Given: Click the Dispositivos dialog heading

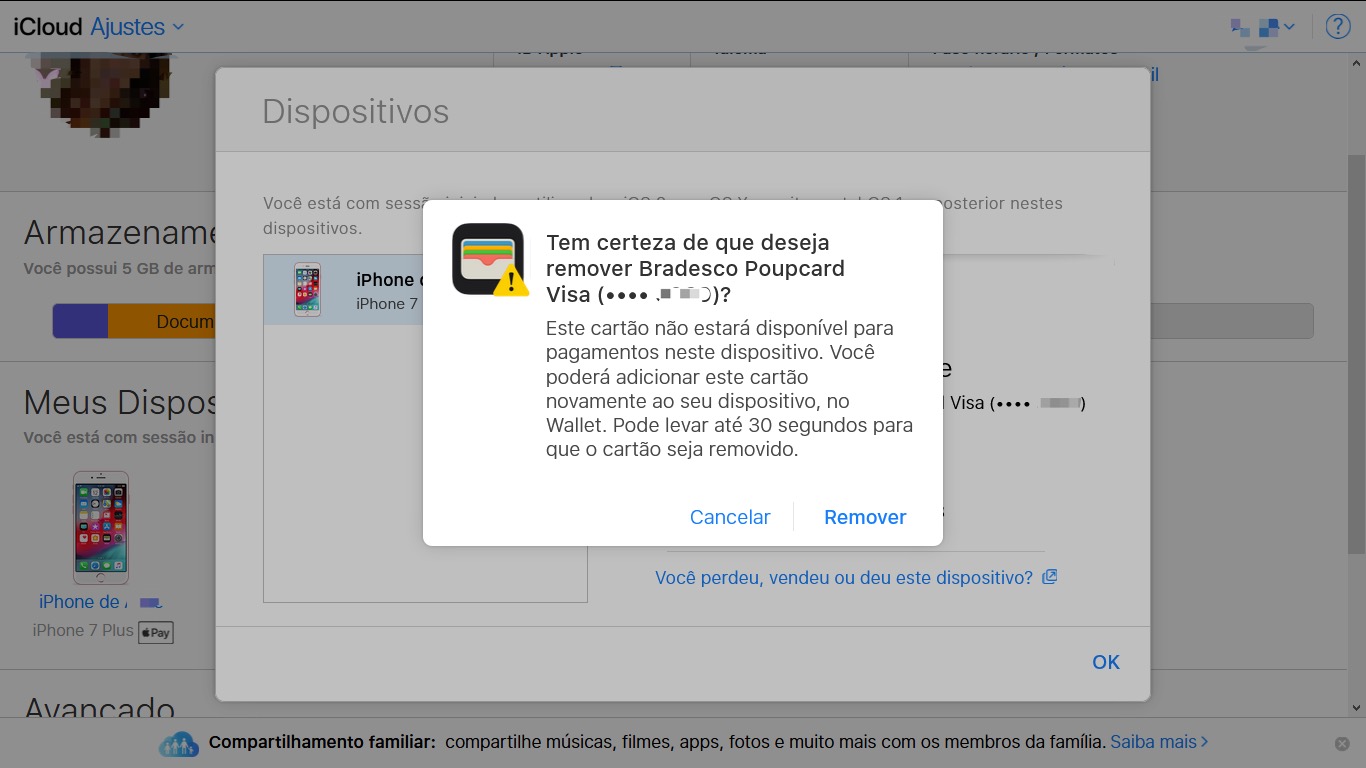Looking at the screenshot, I should click(355, 111).
